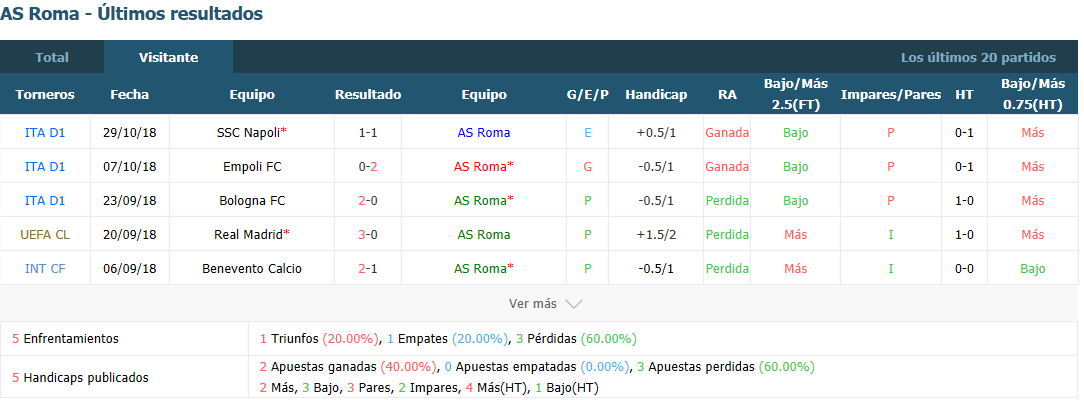Select the Visitante tab
Screen dimensions: 1084x400
(x=169, y=57)
